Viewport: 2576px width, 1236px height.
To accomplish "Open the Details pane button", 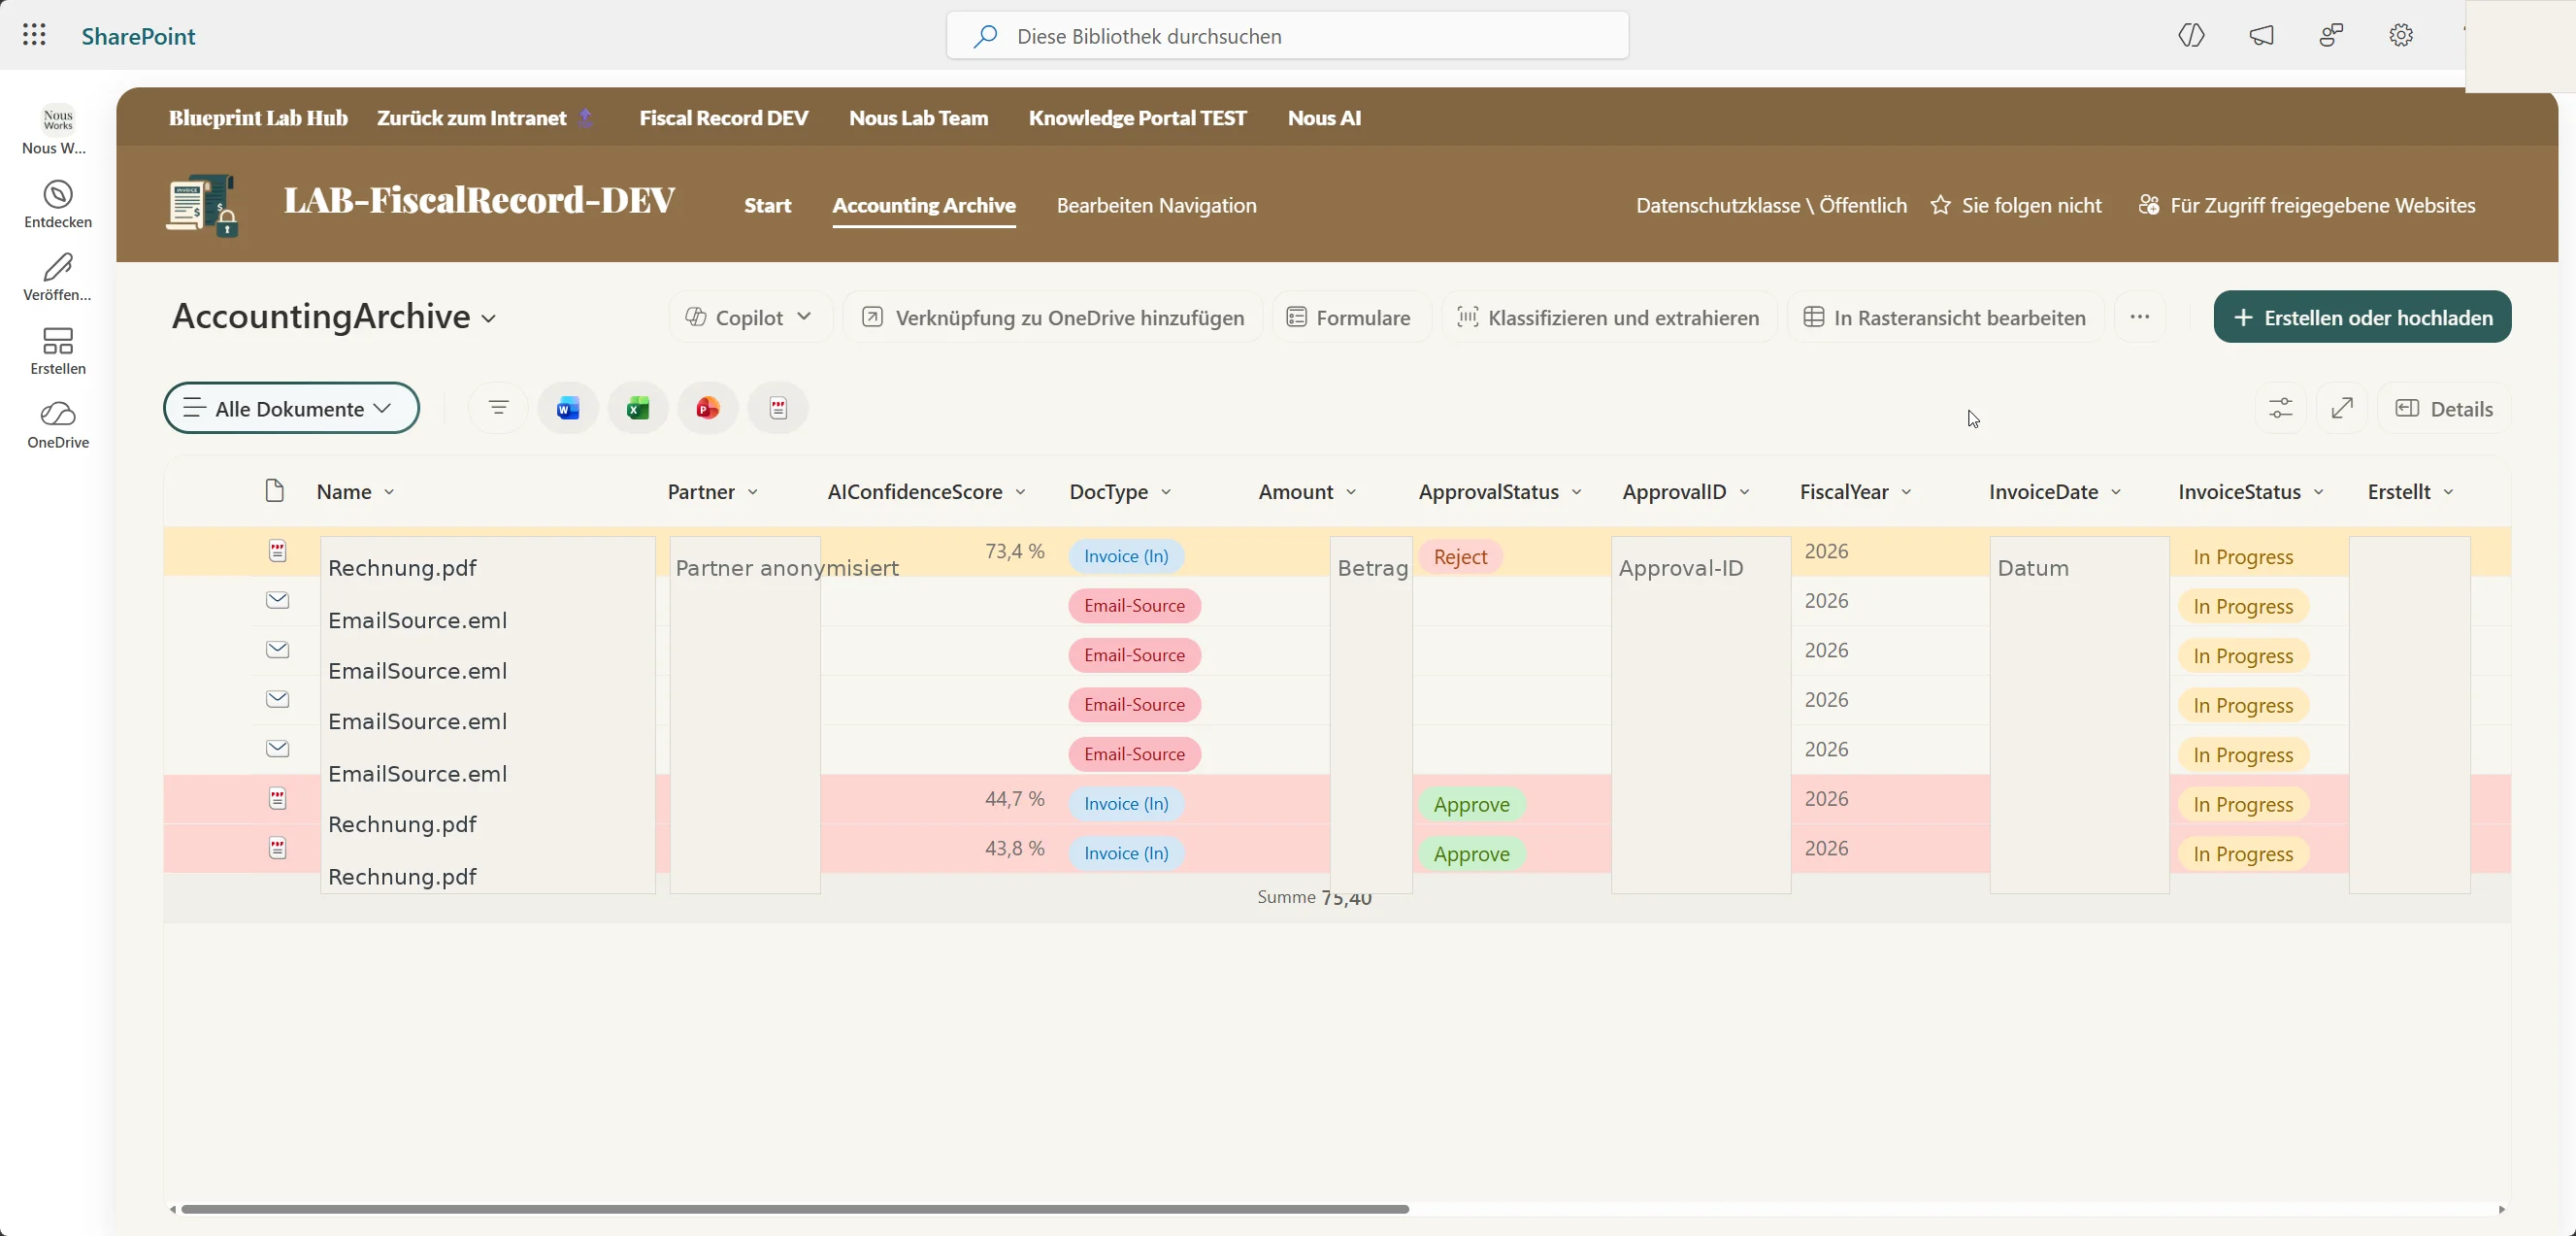I will 2444,408.
